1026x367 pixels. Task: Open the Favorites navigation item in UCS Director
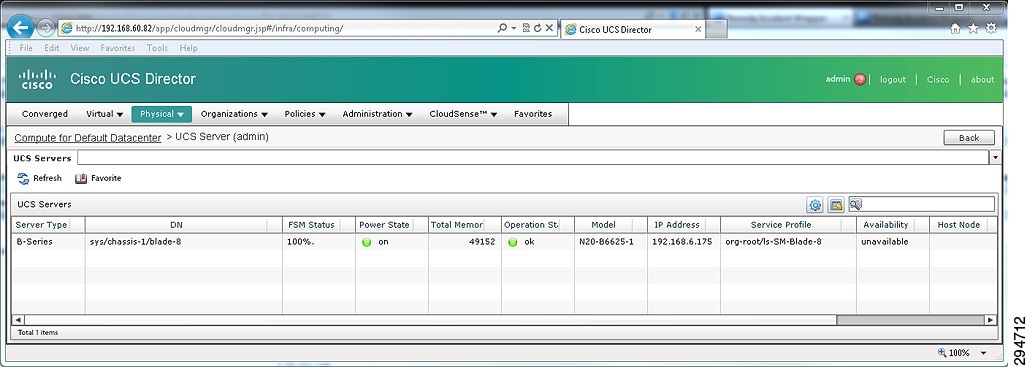click(x=533, y=114)
